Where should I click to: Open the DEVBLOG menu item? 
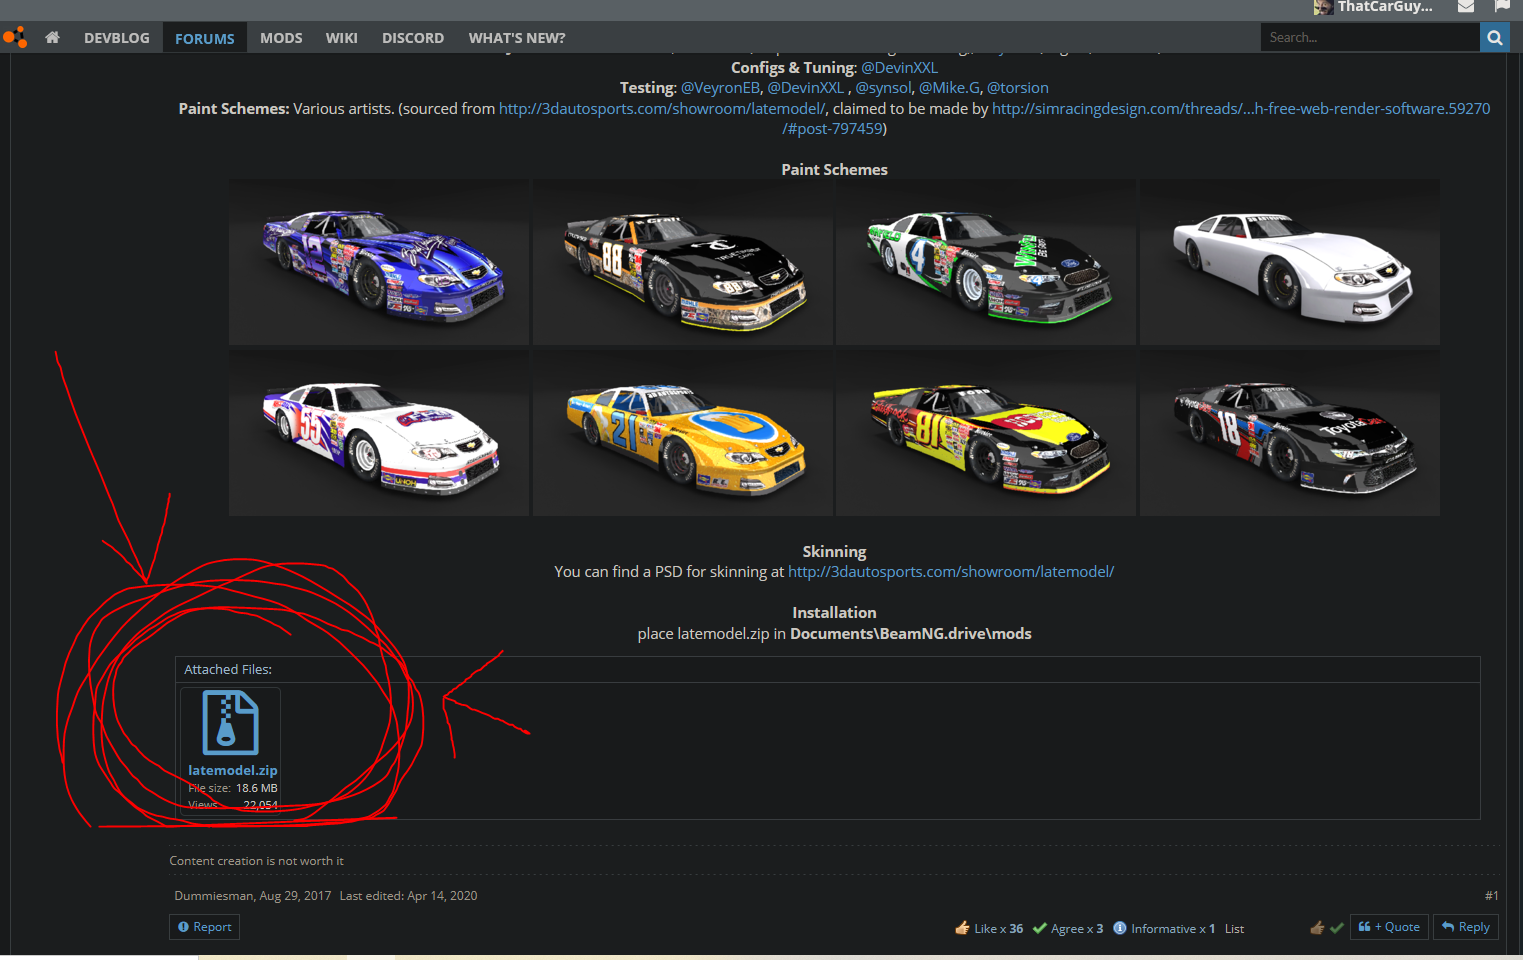click(117, 38)
